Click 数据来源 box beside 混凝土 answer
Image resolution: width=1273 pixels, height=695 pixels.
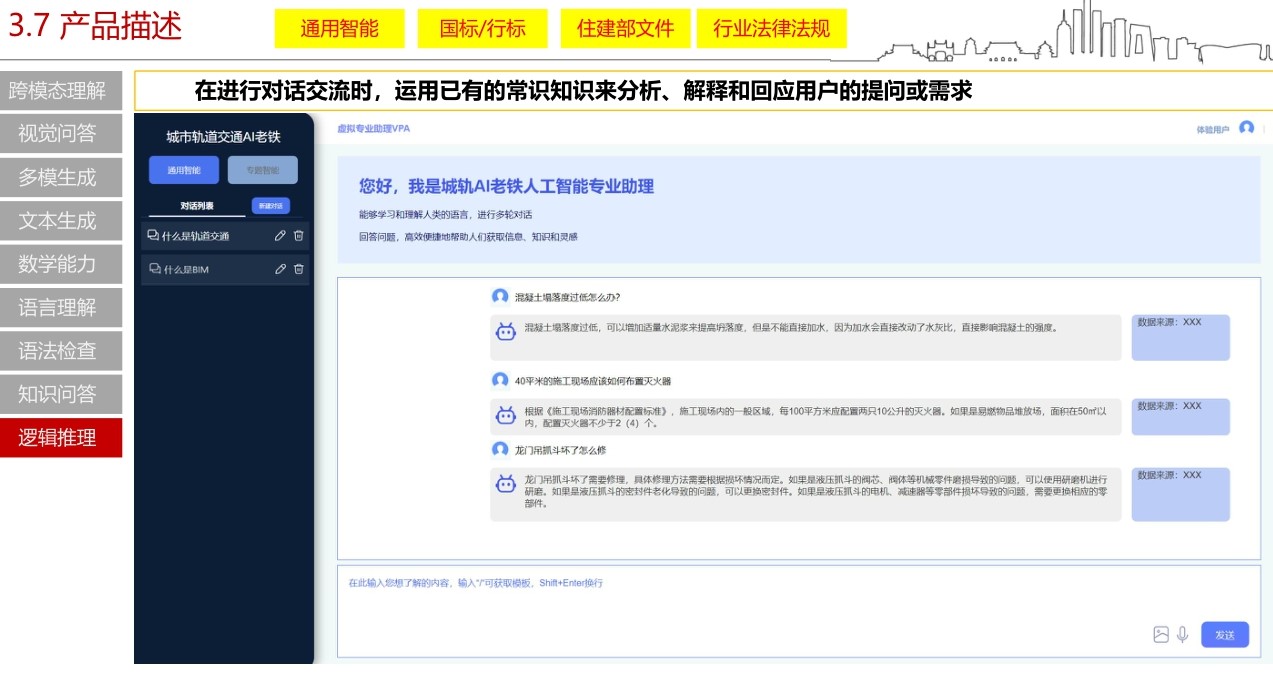click(1180, 337)
